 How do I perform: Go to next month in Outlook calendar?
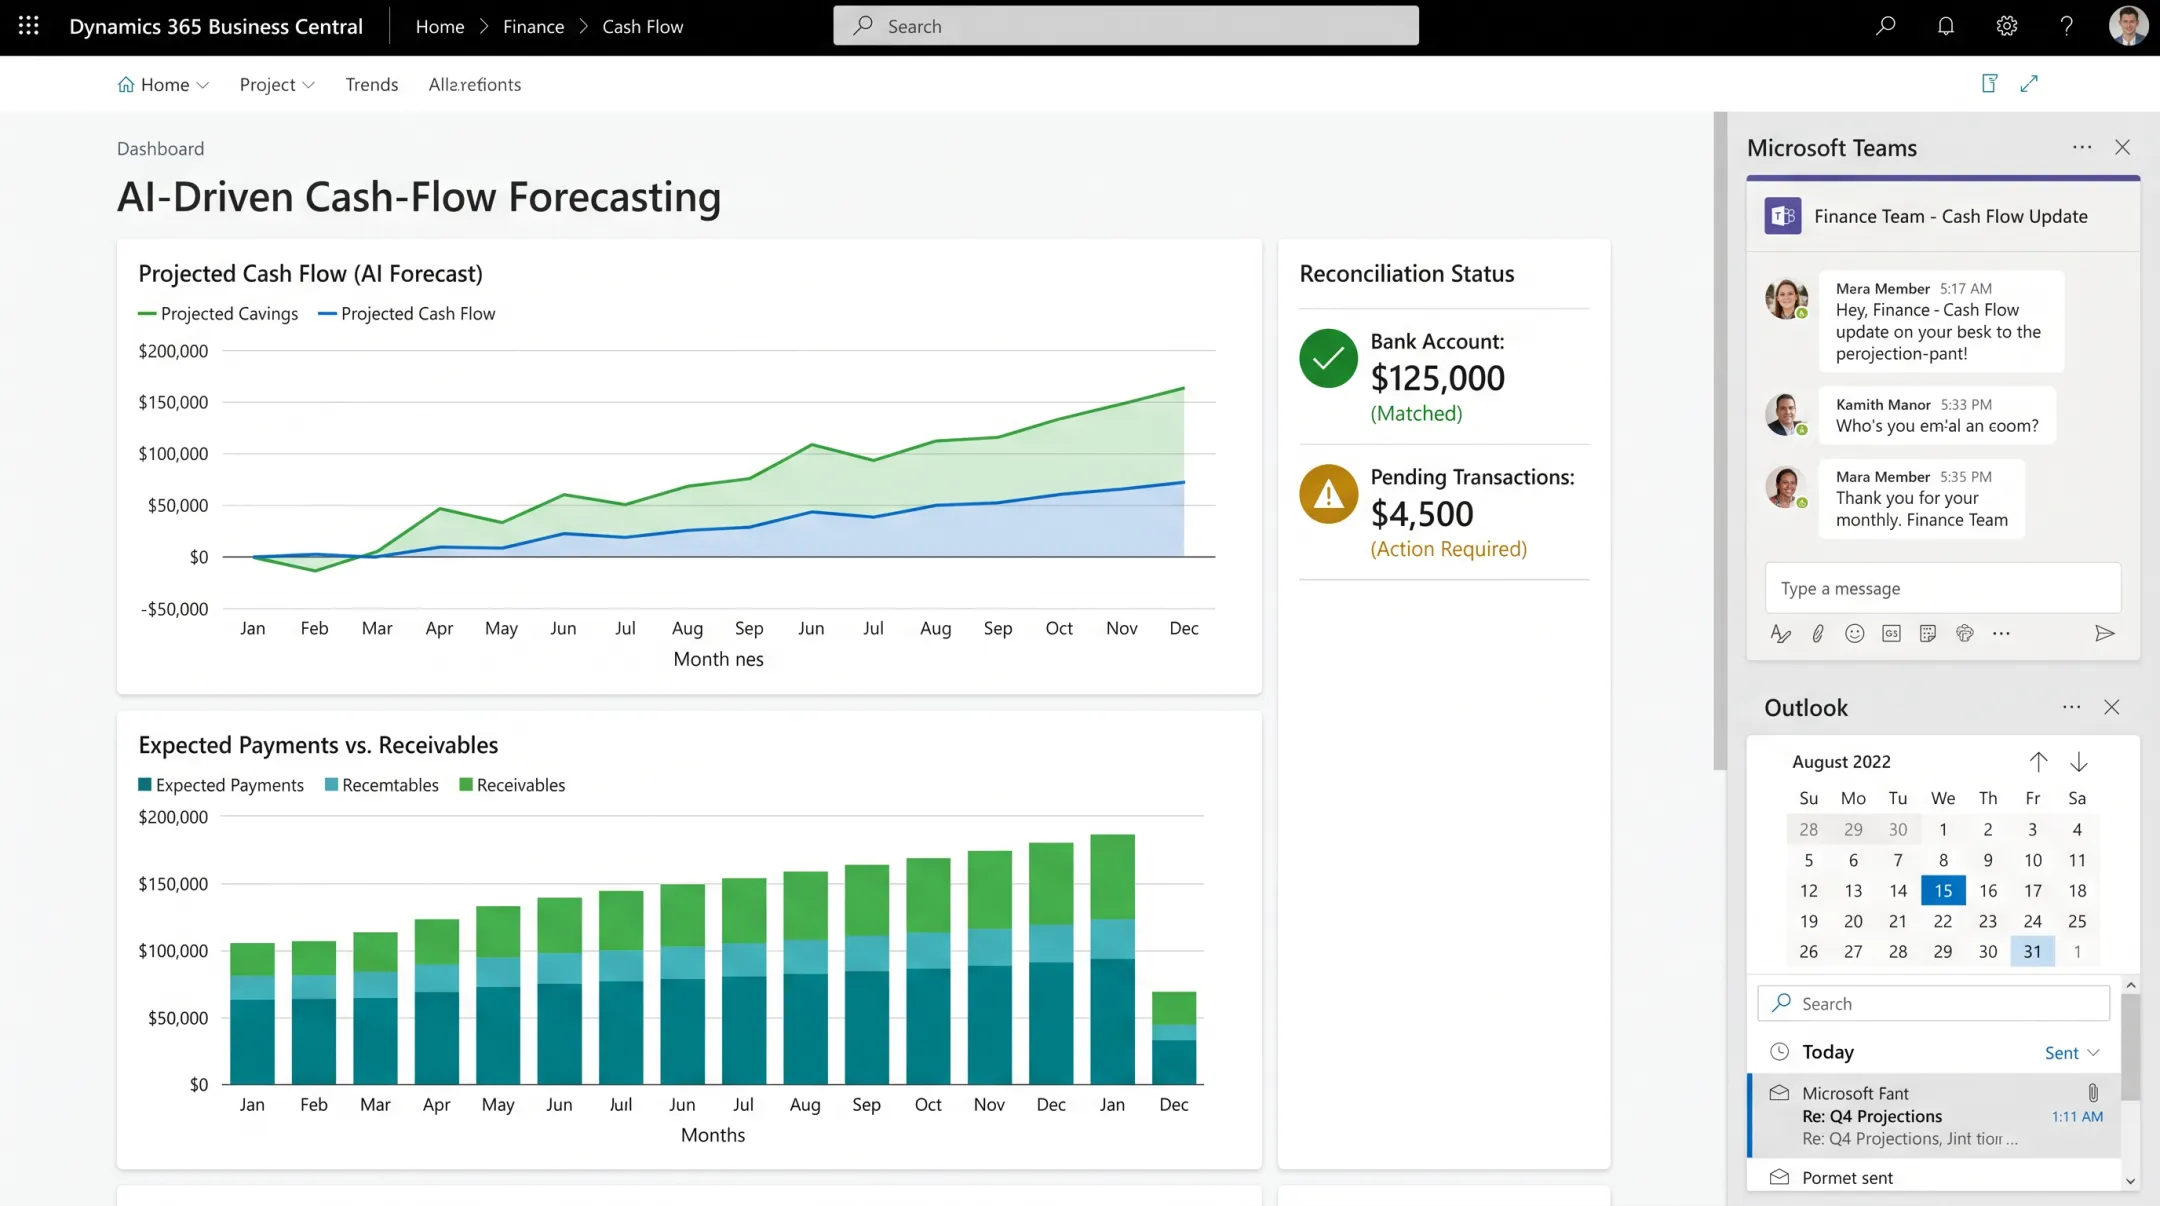pyautogui.click(x=2078, y=762)
